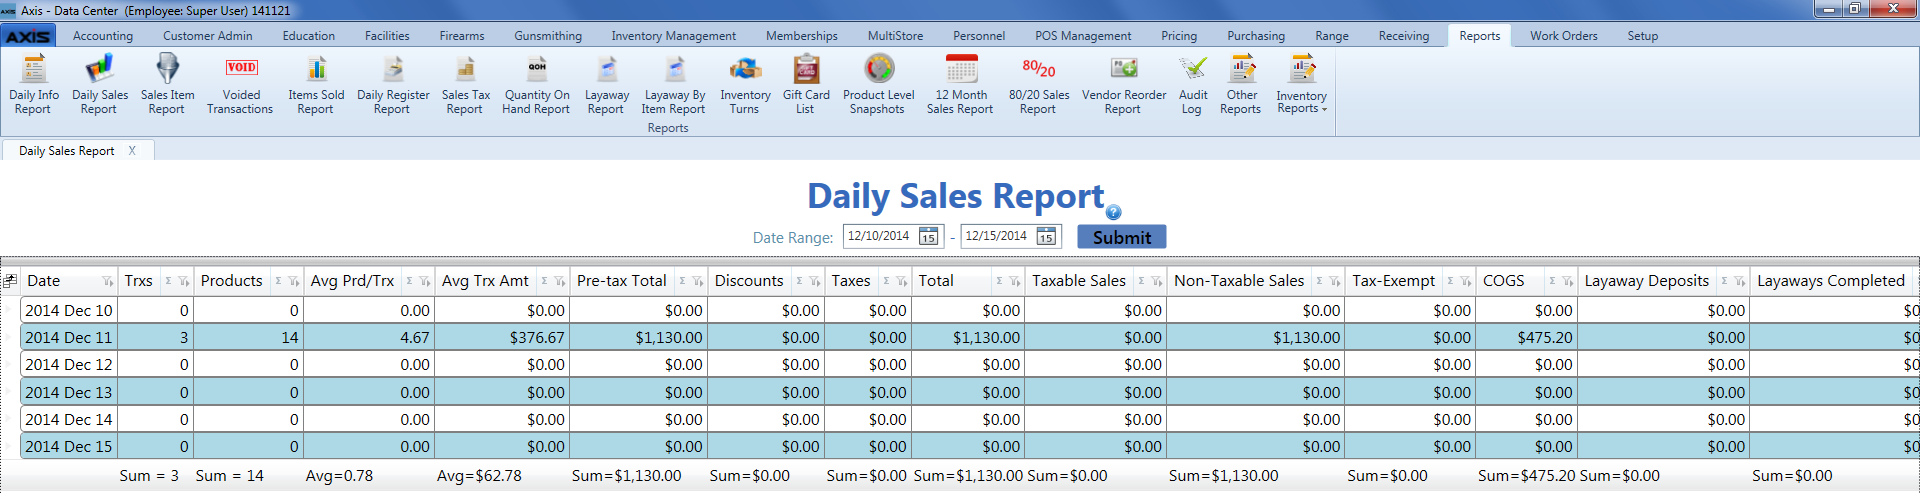
Task: Switch to the Customer Admin tab
Action: point(208,36)
